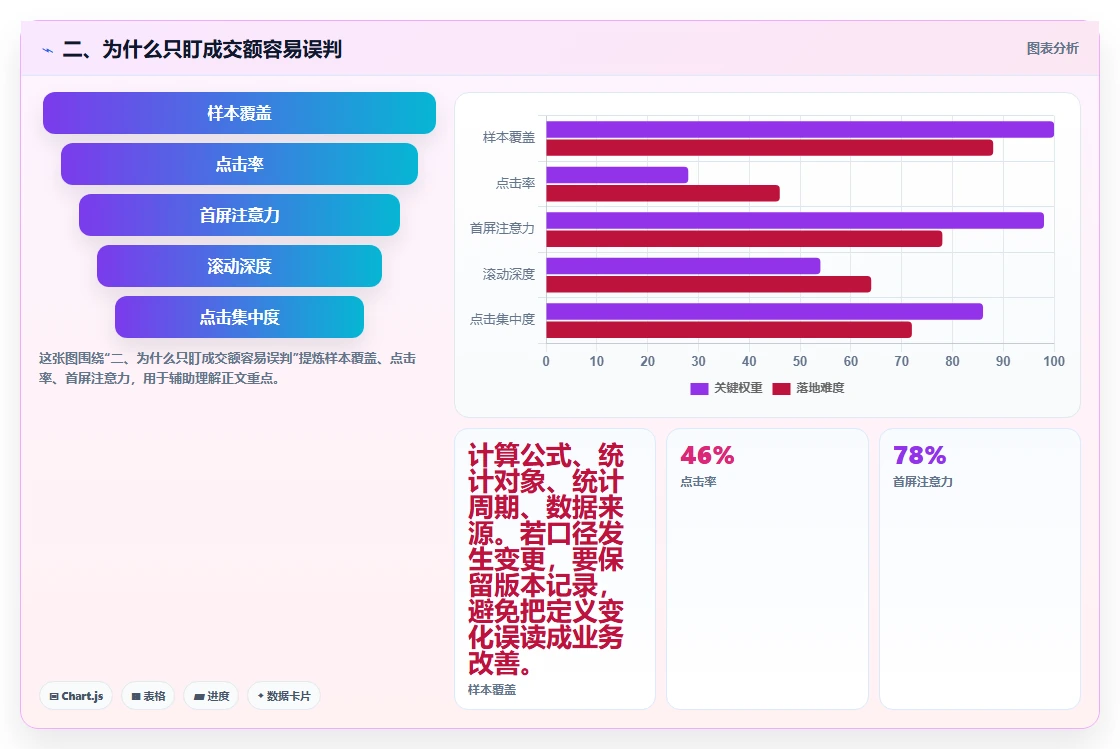Click the red 样本覆盖 bar in the chart
This screenshot has height=749, width=1120.
coord(769,148)
